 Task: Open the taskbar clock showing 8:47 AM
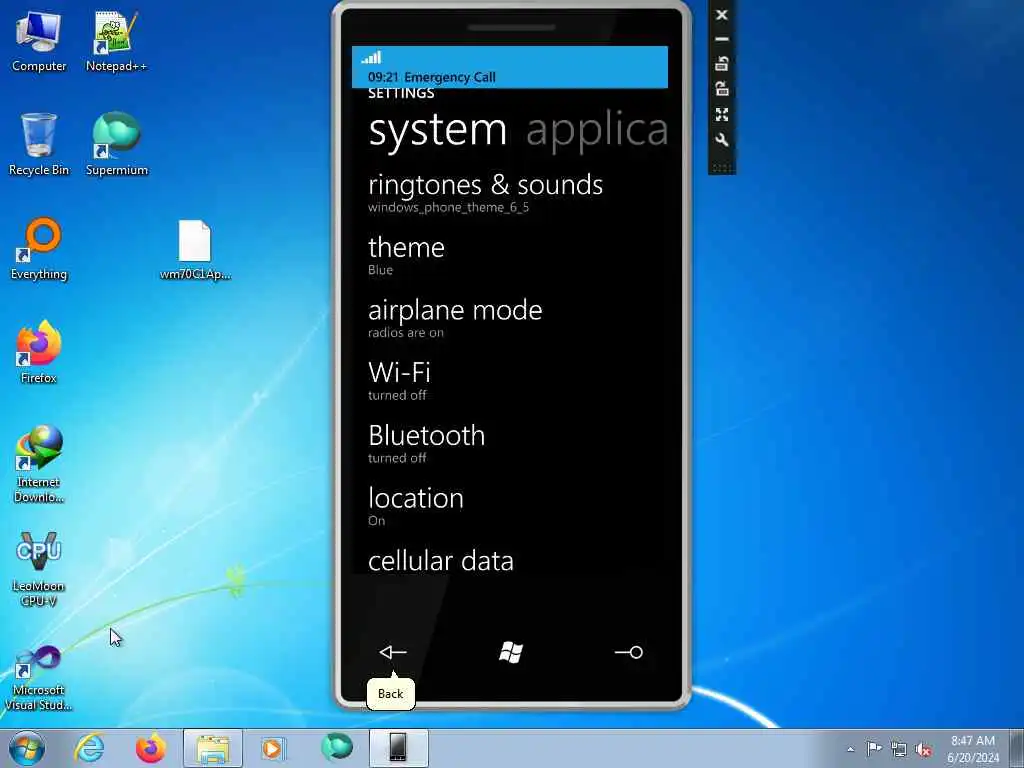click(973, 749)
